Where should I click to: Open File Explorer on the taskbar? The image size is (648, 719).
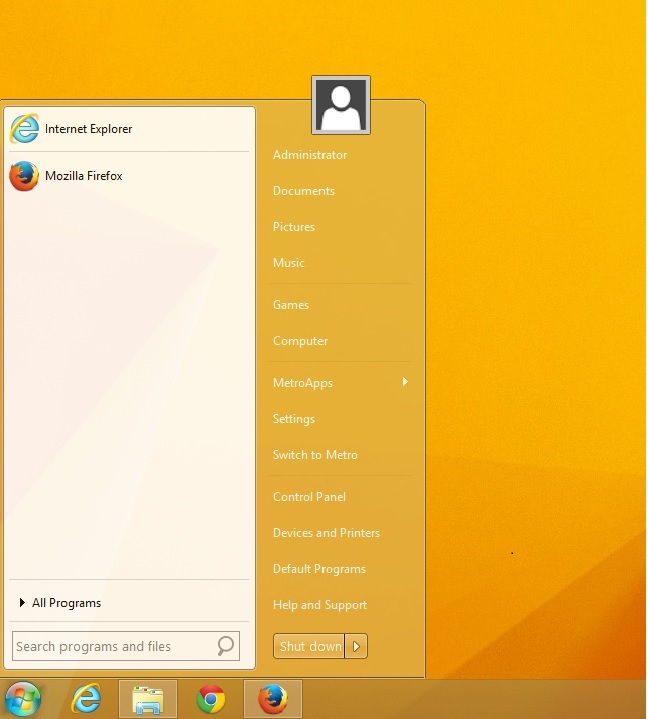148,699
